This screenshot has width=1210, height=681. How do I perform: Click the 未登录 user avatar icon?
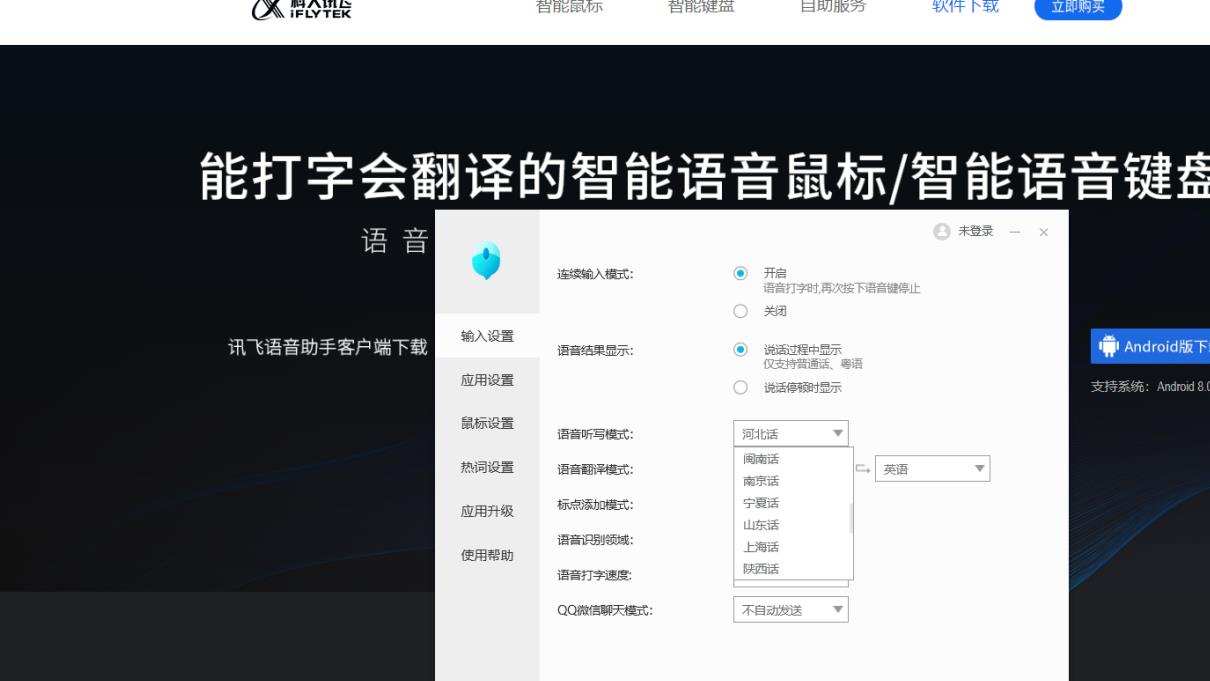tap(941, 232)
